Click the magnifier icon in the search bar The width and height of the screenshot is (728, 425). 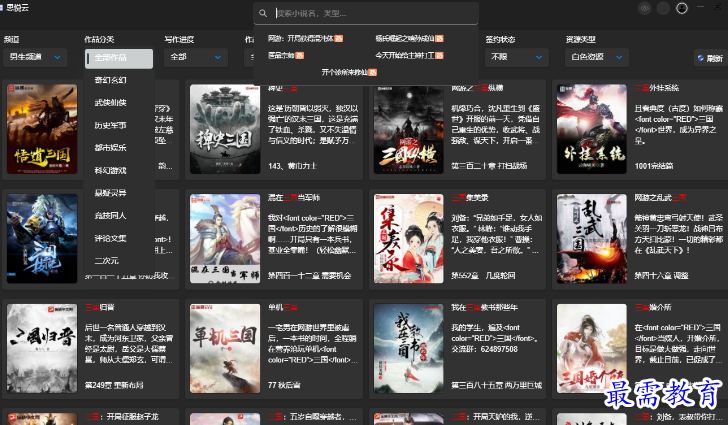(263, 13)
